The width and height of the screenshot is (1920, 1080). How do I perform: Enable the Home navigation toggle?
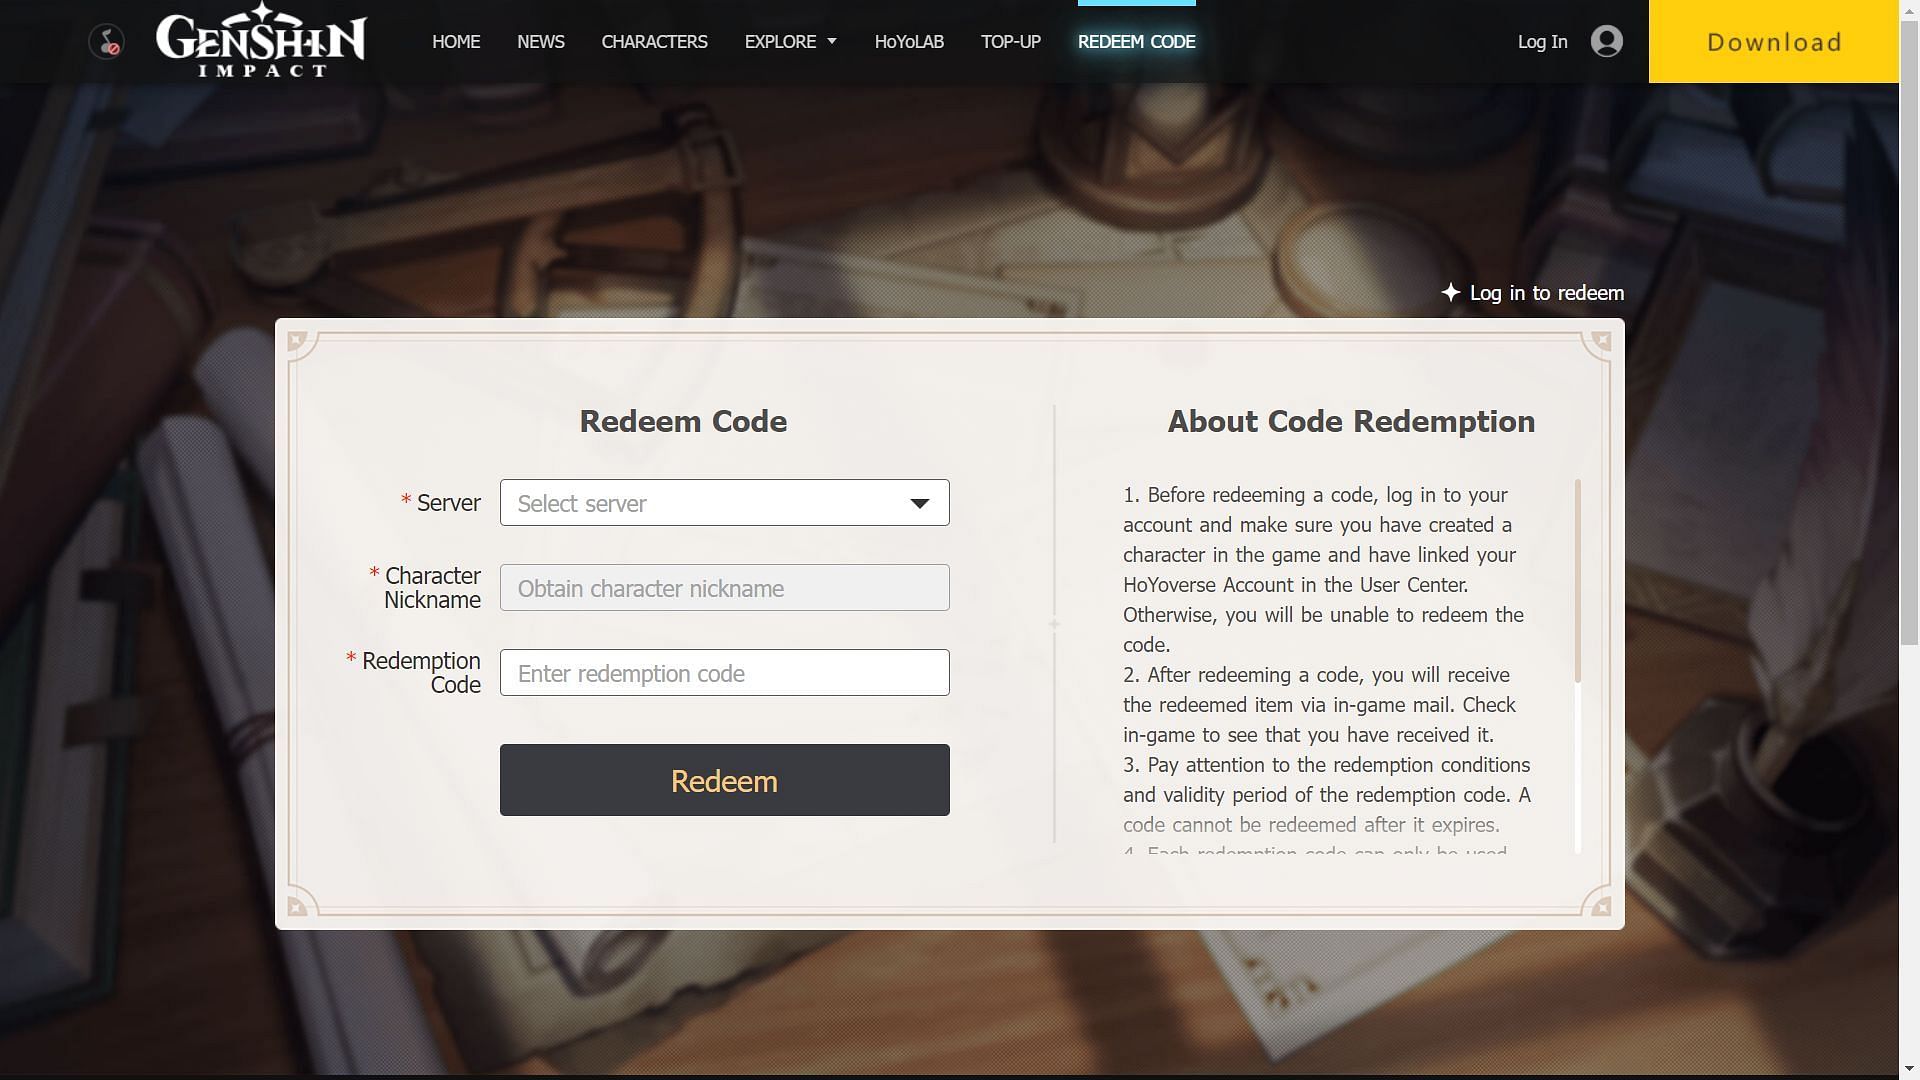pyautogui.click(x=456, y=41)
